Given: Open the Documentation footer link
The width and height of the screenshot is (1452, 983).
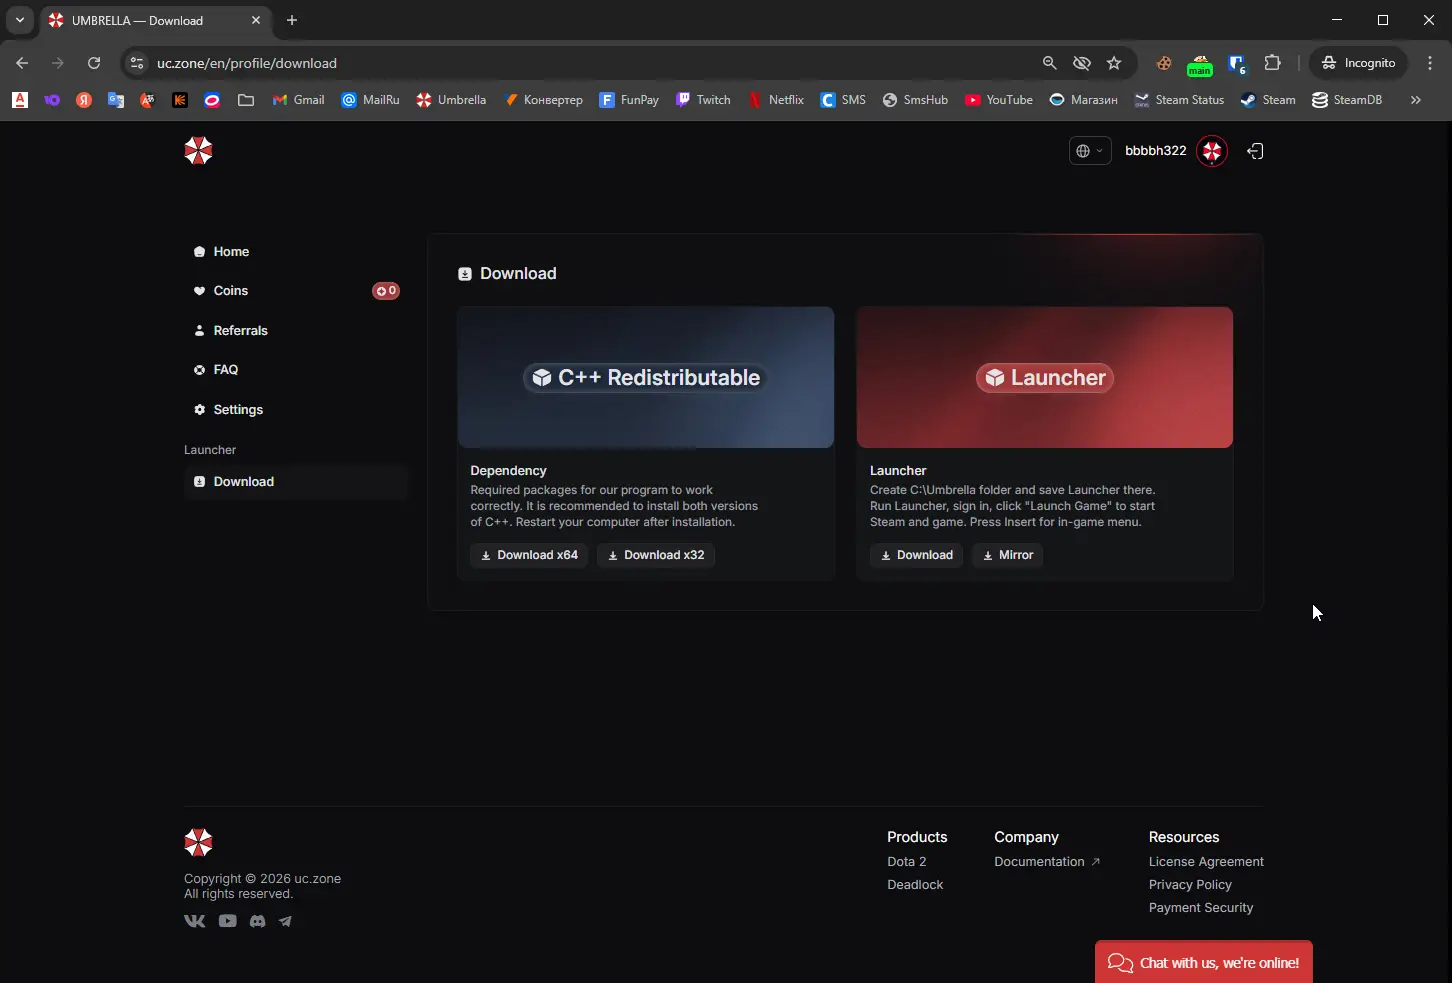Looking at the screenshot, I should pyautogui.click(x=1047, y=862).
